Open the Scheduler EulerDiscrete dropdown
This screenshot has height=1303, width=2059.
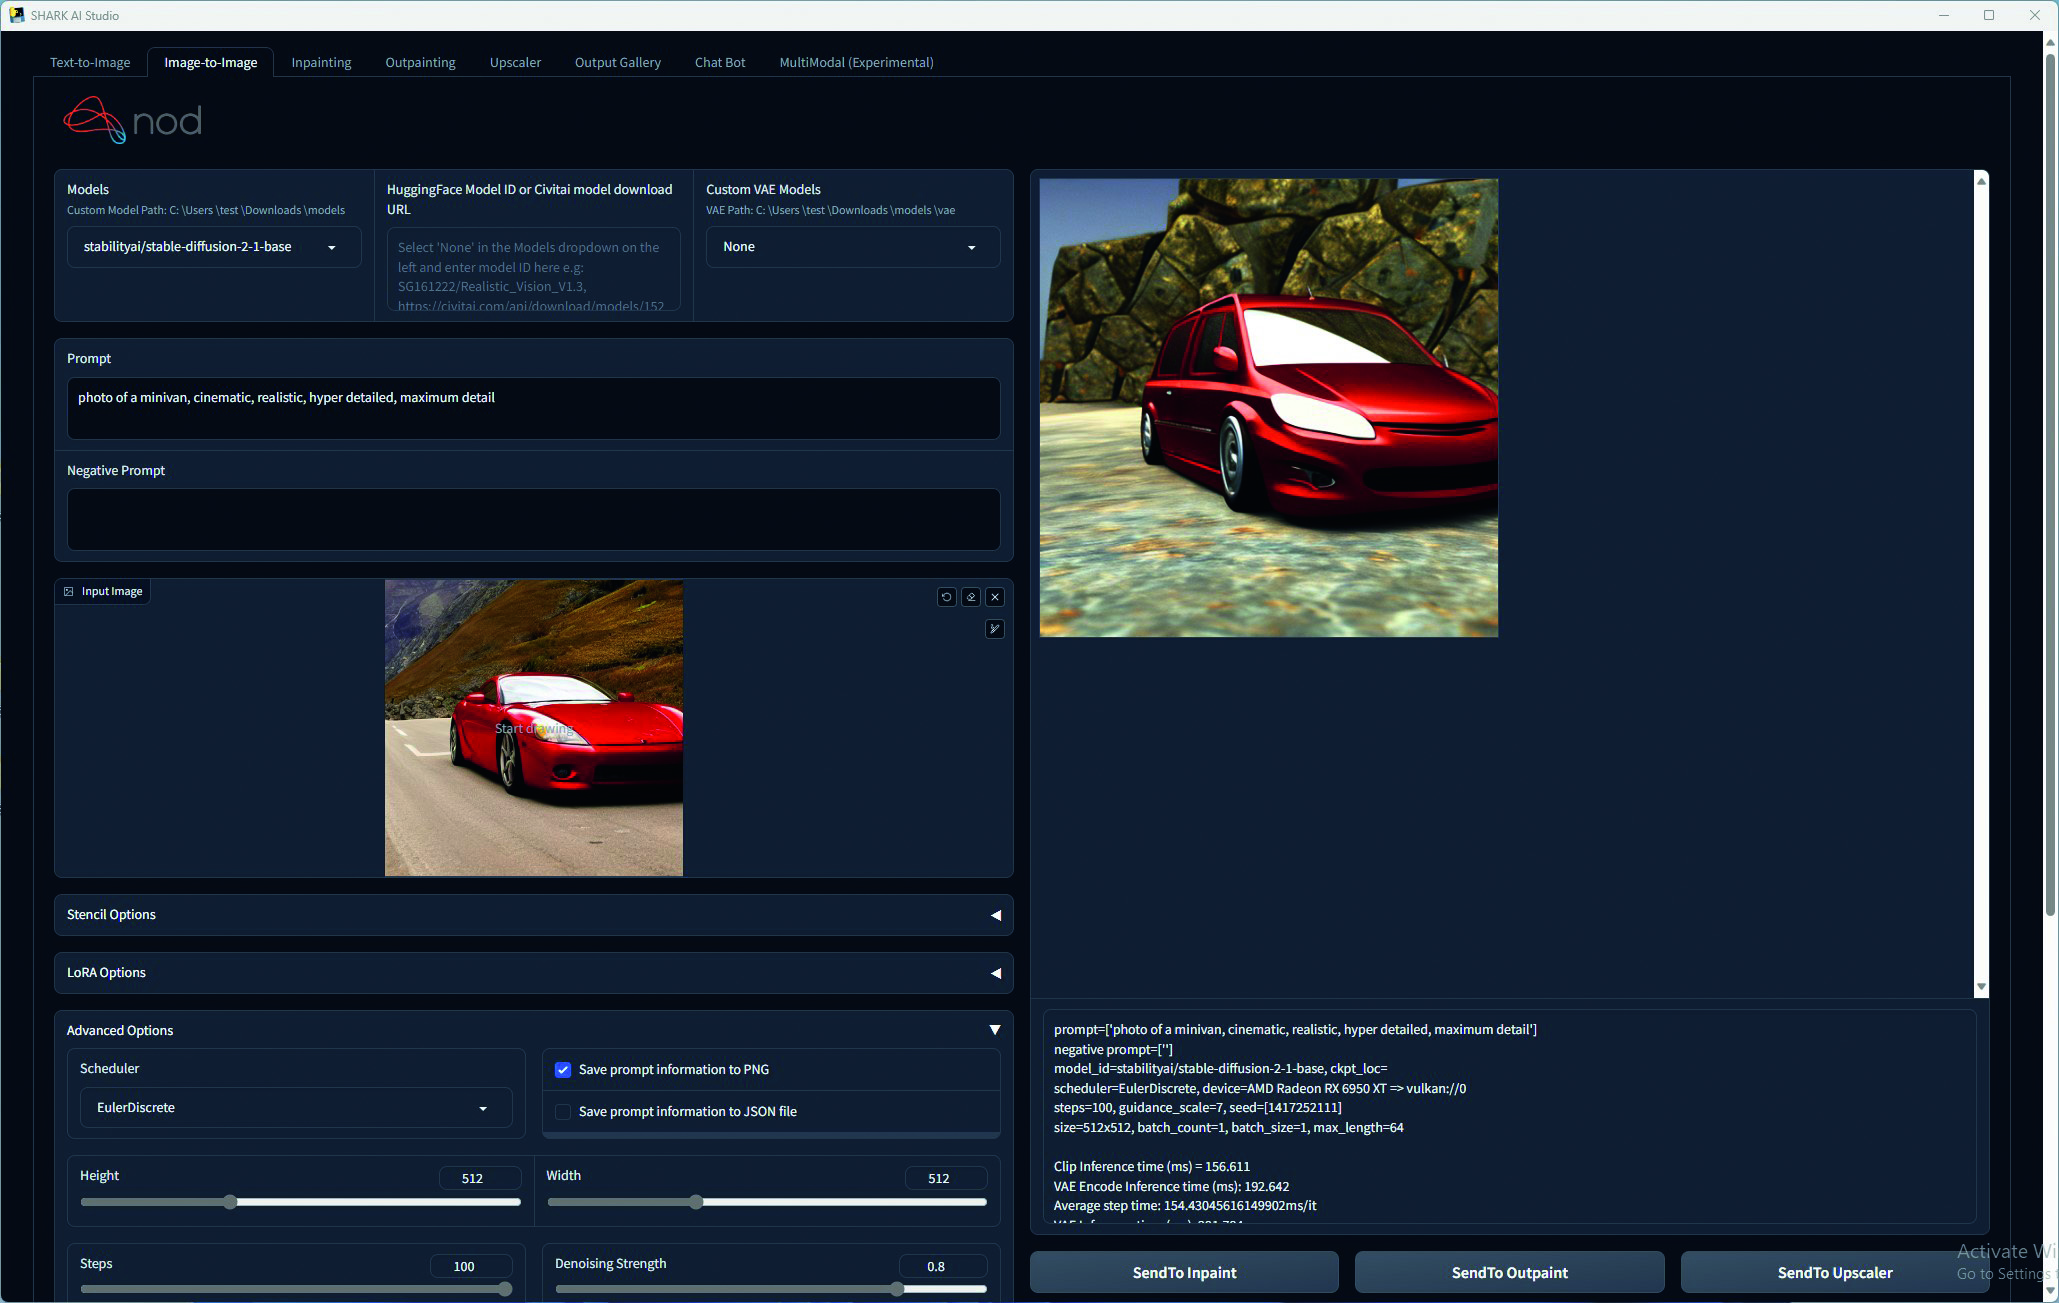tap(295, 1108)
